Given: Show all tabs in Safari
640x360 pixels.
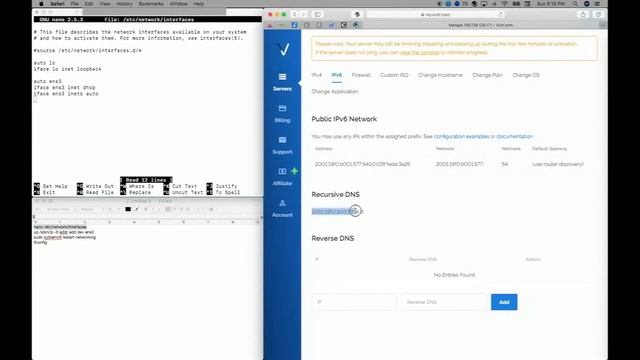Looking at the screenshot, I should (598, 14).
